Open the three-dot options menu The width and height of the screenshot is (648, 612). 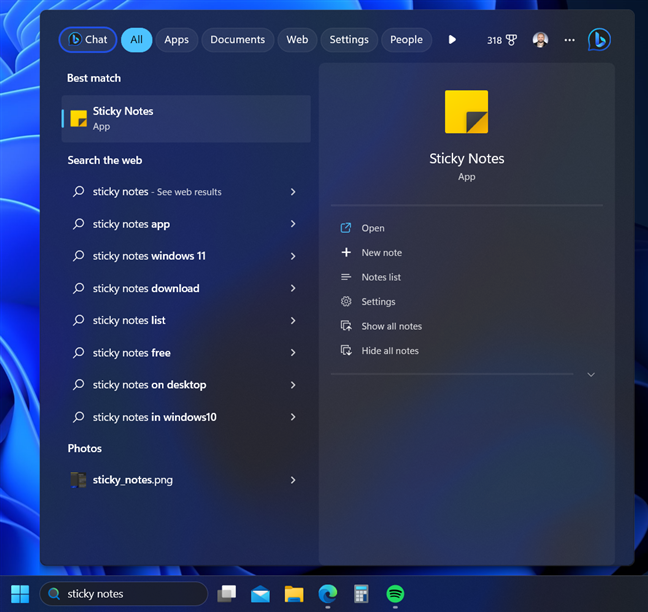[569, 40]
